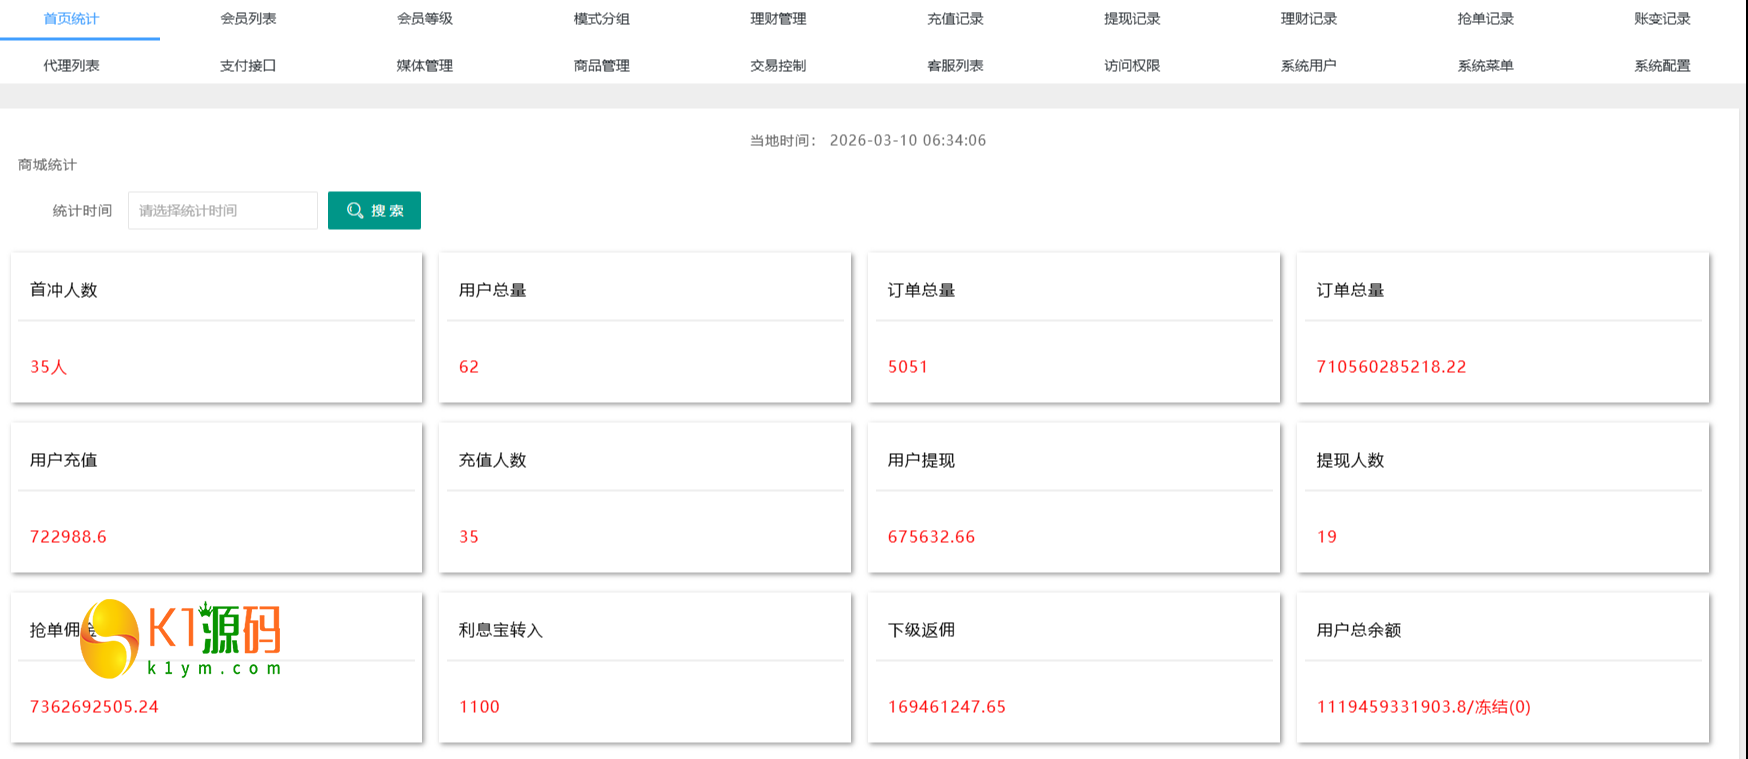Click the 利息宝转入 value 1100
The image size is (1748, 759).
[479, 707]
